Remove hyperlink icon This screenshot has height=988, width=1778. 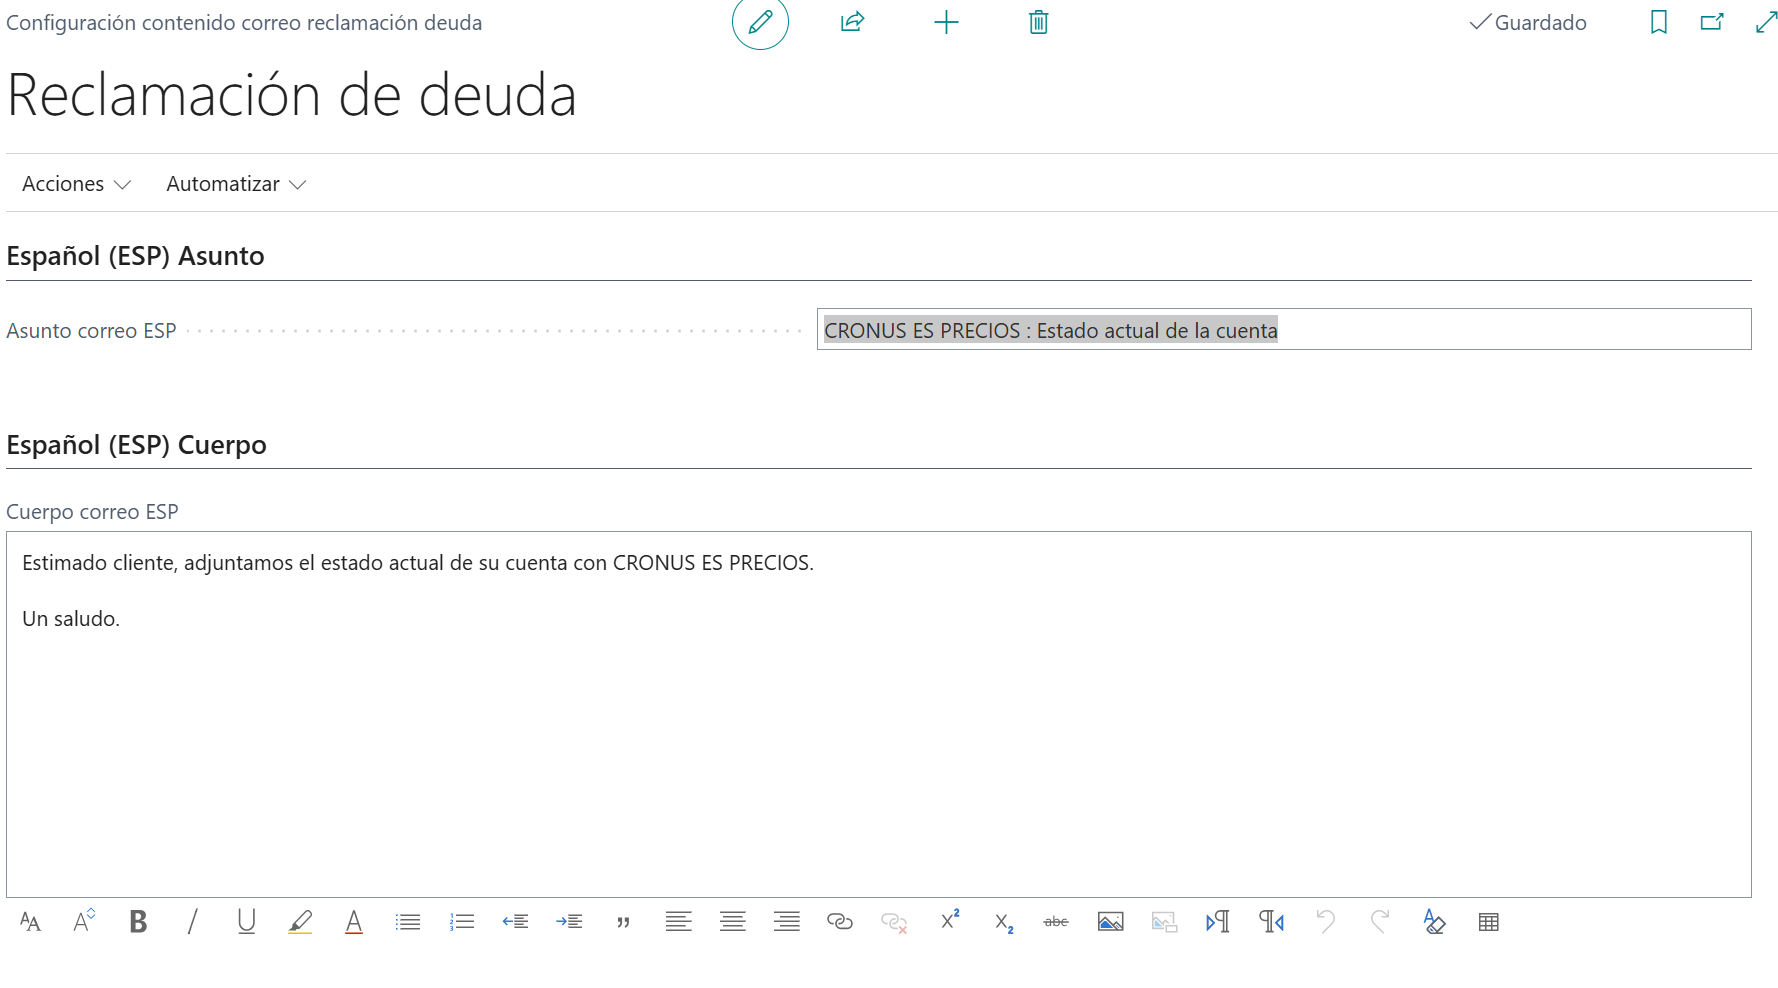click(894, 922)
